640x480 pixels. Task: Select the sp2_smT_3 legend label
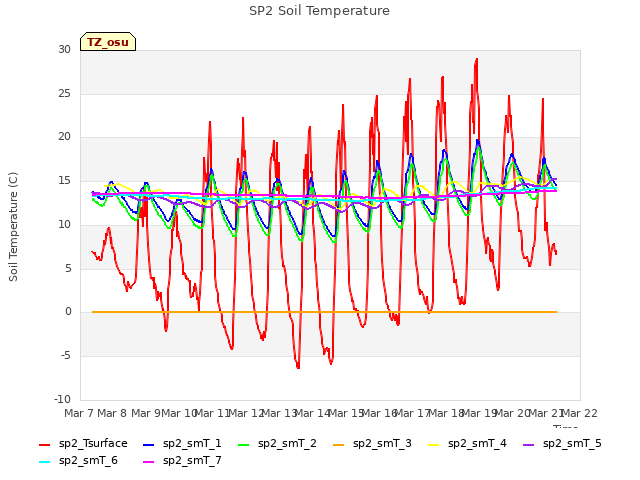click(382, 444)
